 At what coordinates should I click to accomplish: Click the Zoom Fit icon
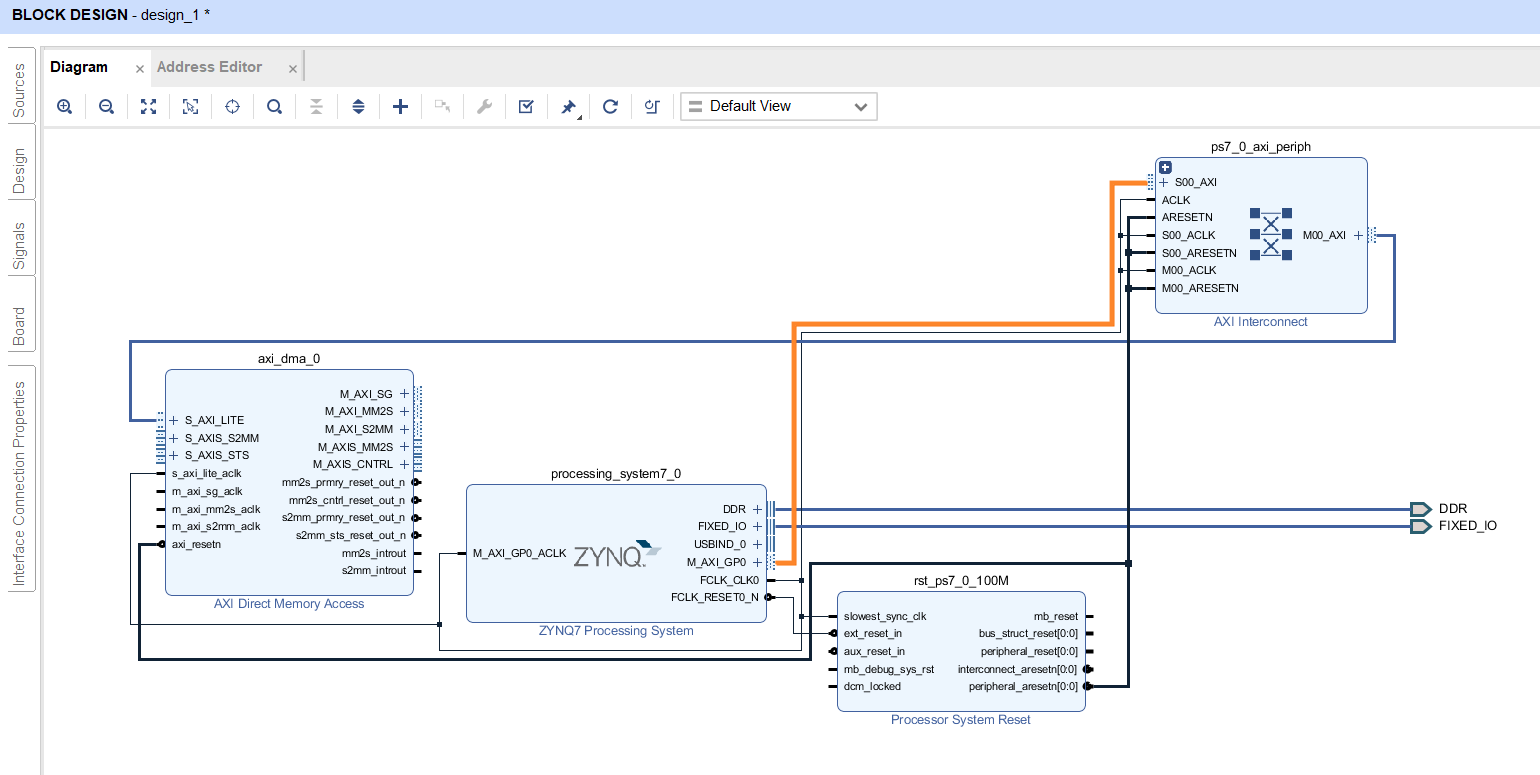click(x=148, y=106)
